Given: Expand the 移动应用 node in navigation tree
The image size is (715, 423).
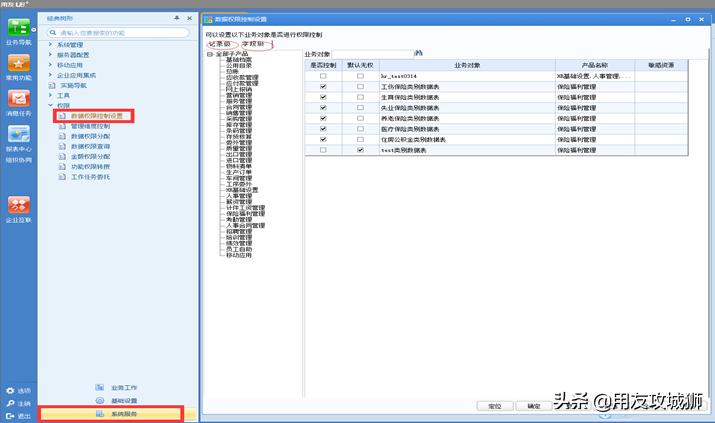Looking at the screenshot, I should click(x=51, y=65).
